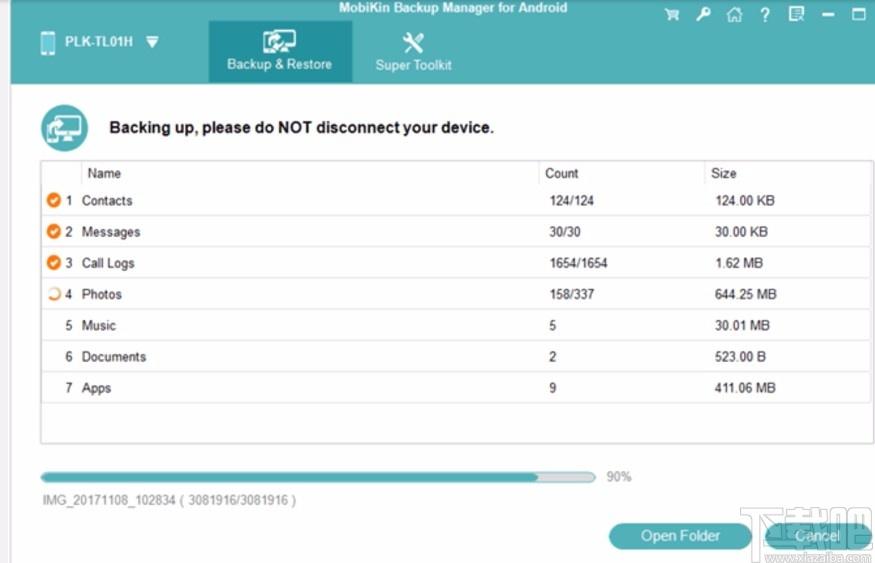
Task: Click Contacts size 124.00 KB
Action: (745, 200)
